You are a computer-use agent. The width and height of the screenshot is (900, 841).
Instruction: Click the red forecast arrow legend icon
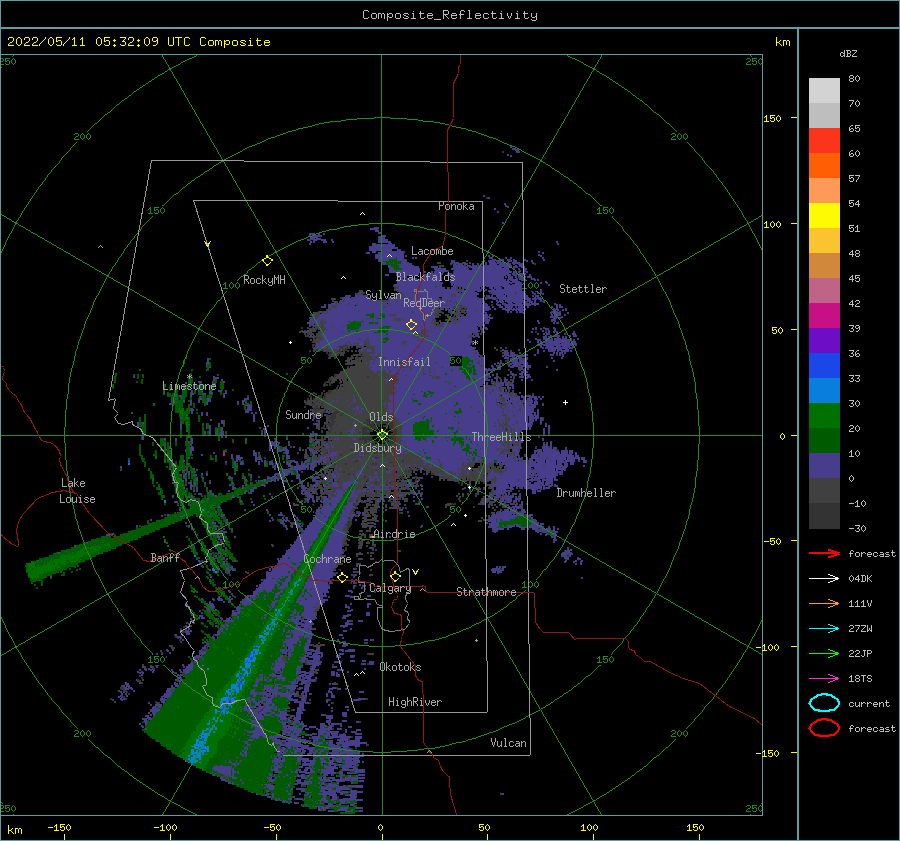point(824,553)
